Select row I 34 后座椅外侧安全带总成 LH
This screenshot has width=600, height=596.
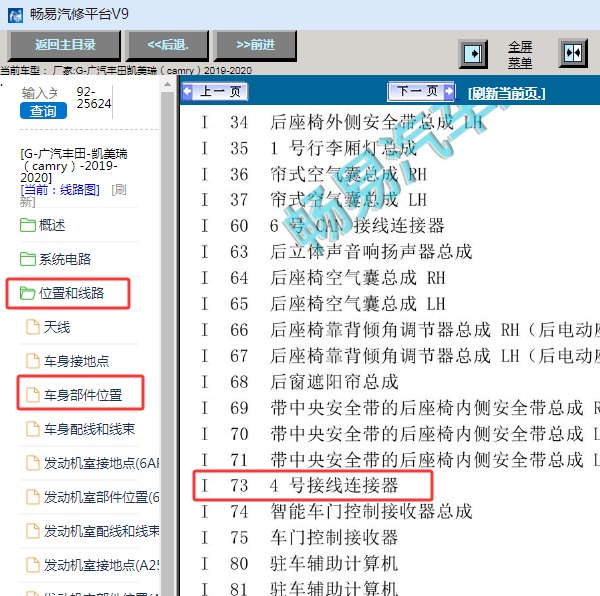[342, 122]
